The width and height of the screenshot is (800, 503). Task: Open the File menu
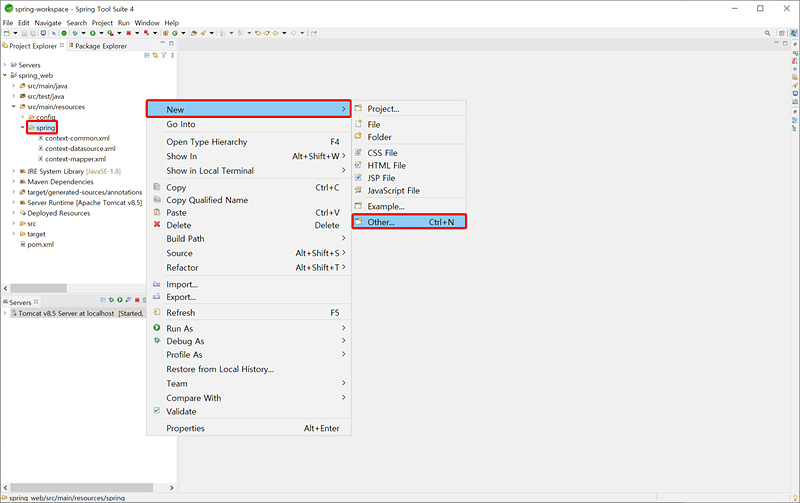coord(8,23)
